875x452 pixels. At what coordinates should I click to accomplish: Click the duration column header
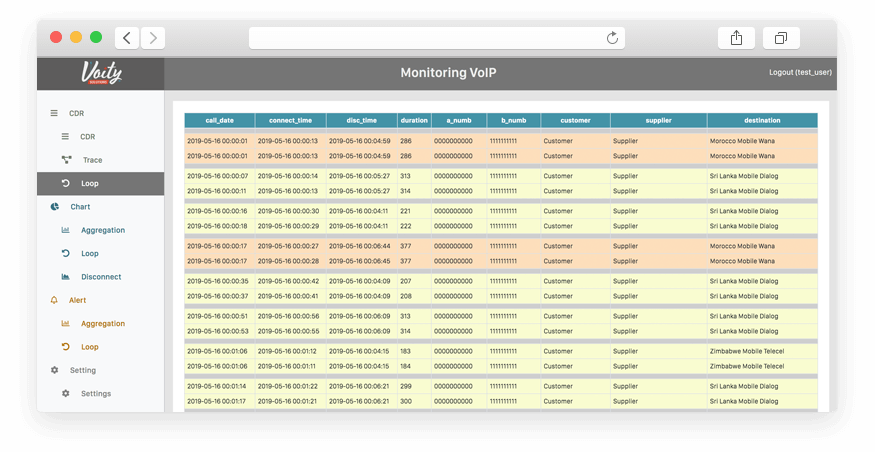tap(414, 121)
